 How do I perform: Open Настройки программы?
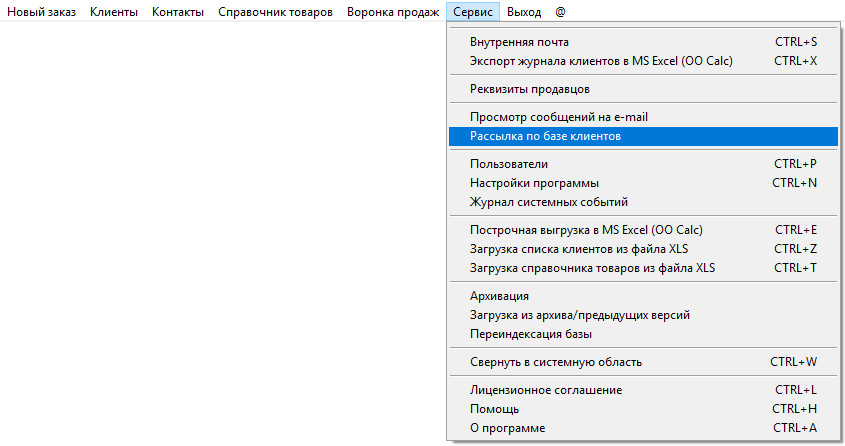click(534, 183)
